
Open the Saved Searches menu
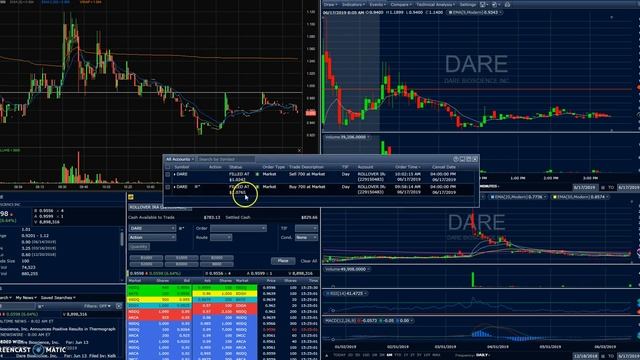[x=58, y=298]
